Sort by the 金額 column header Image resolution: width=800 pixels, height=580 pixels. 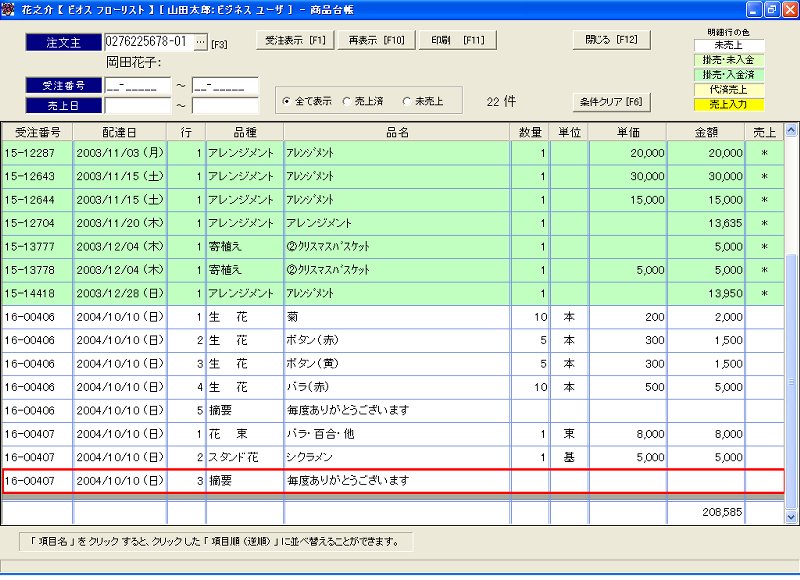[706, 132]
